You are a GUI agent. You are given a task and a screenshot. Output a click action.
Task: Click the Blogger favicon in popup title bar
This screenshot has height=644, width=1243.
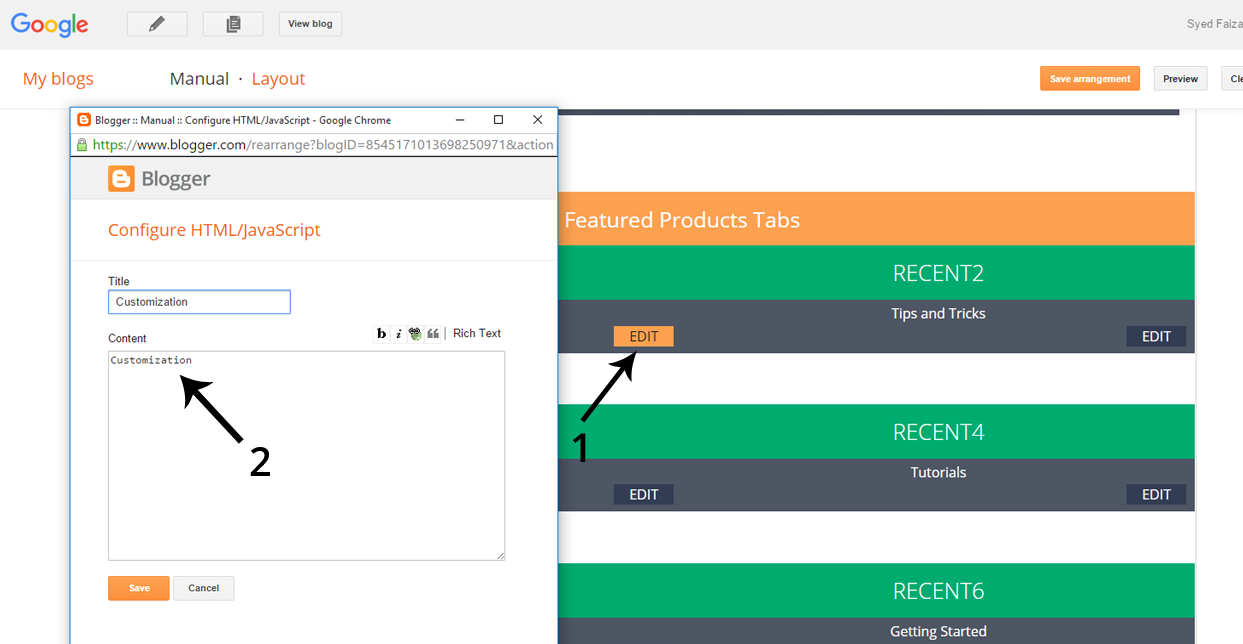click(x=84, y=120)
